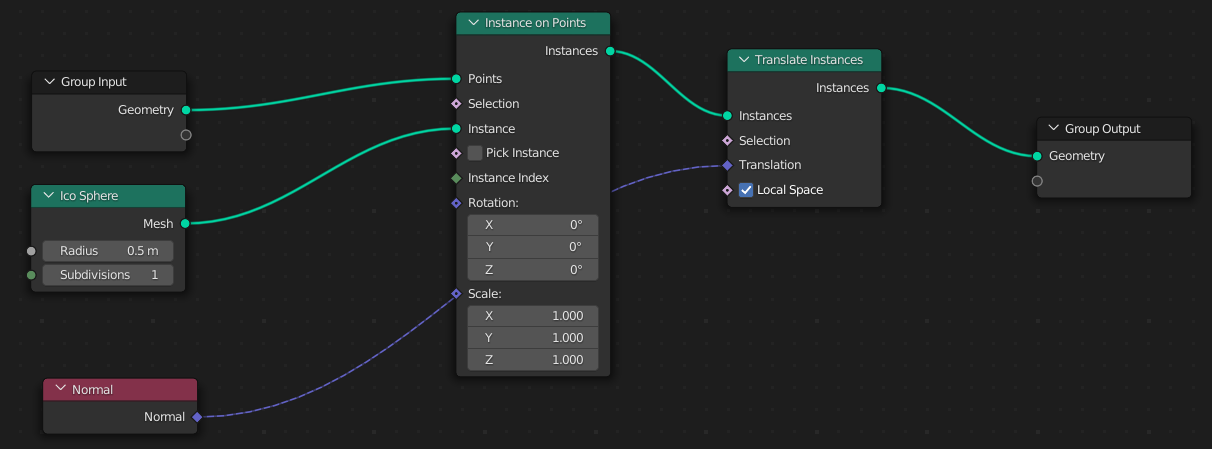This screenshot has height=449, width=1212.
Task: Click the Mesh output socket of Ico Sphere
Action: pos(186,224)
